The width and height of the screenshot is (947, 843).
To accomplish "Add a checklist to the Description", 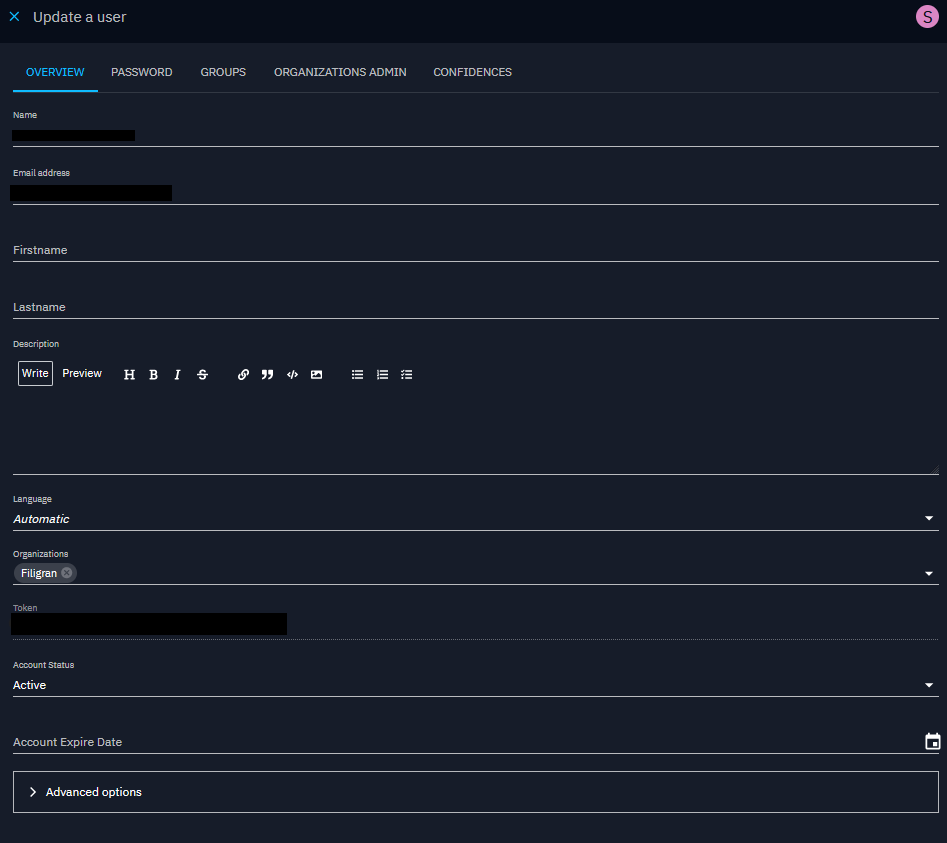I will coord(406,375).
